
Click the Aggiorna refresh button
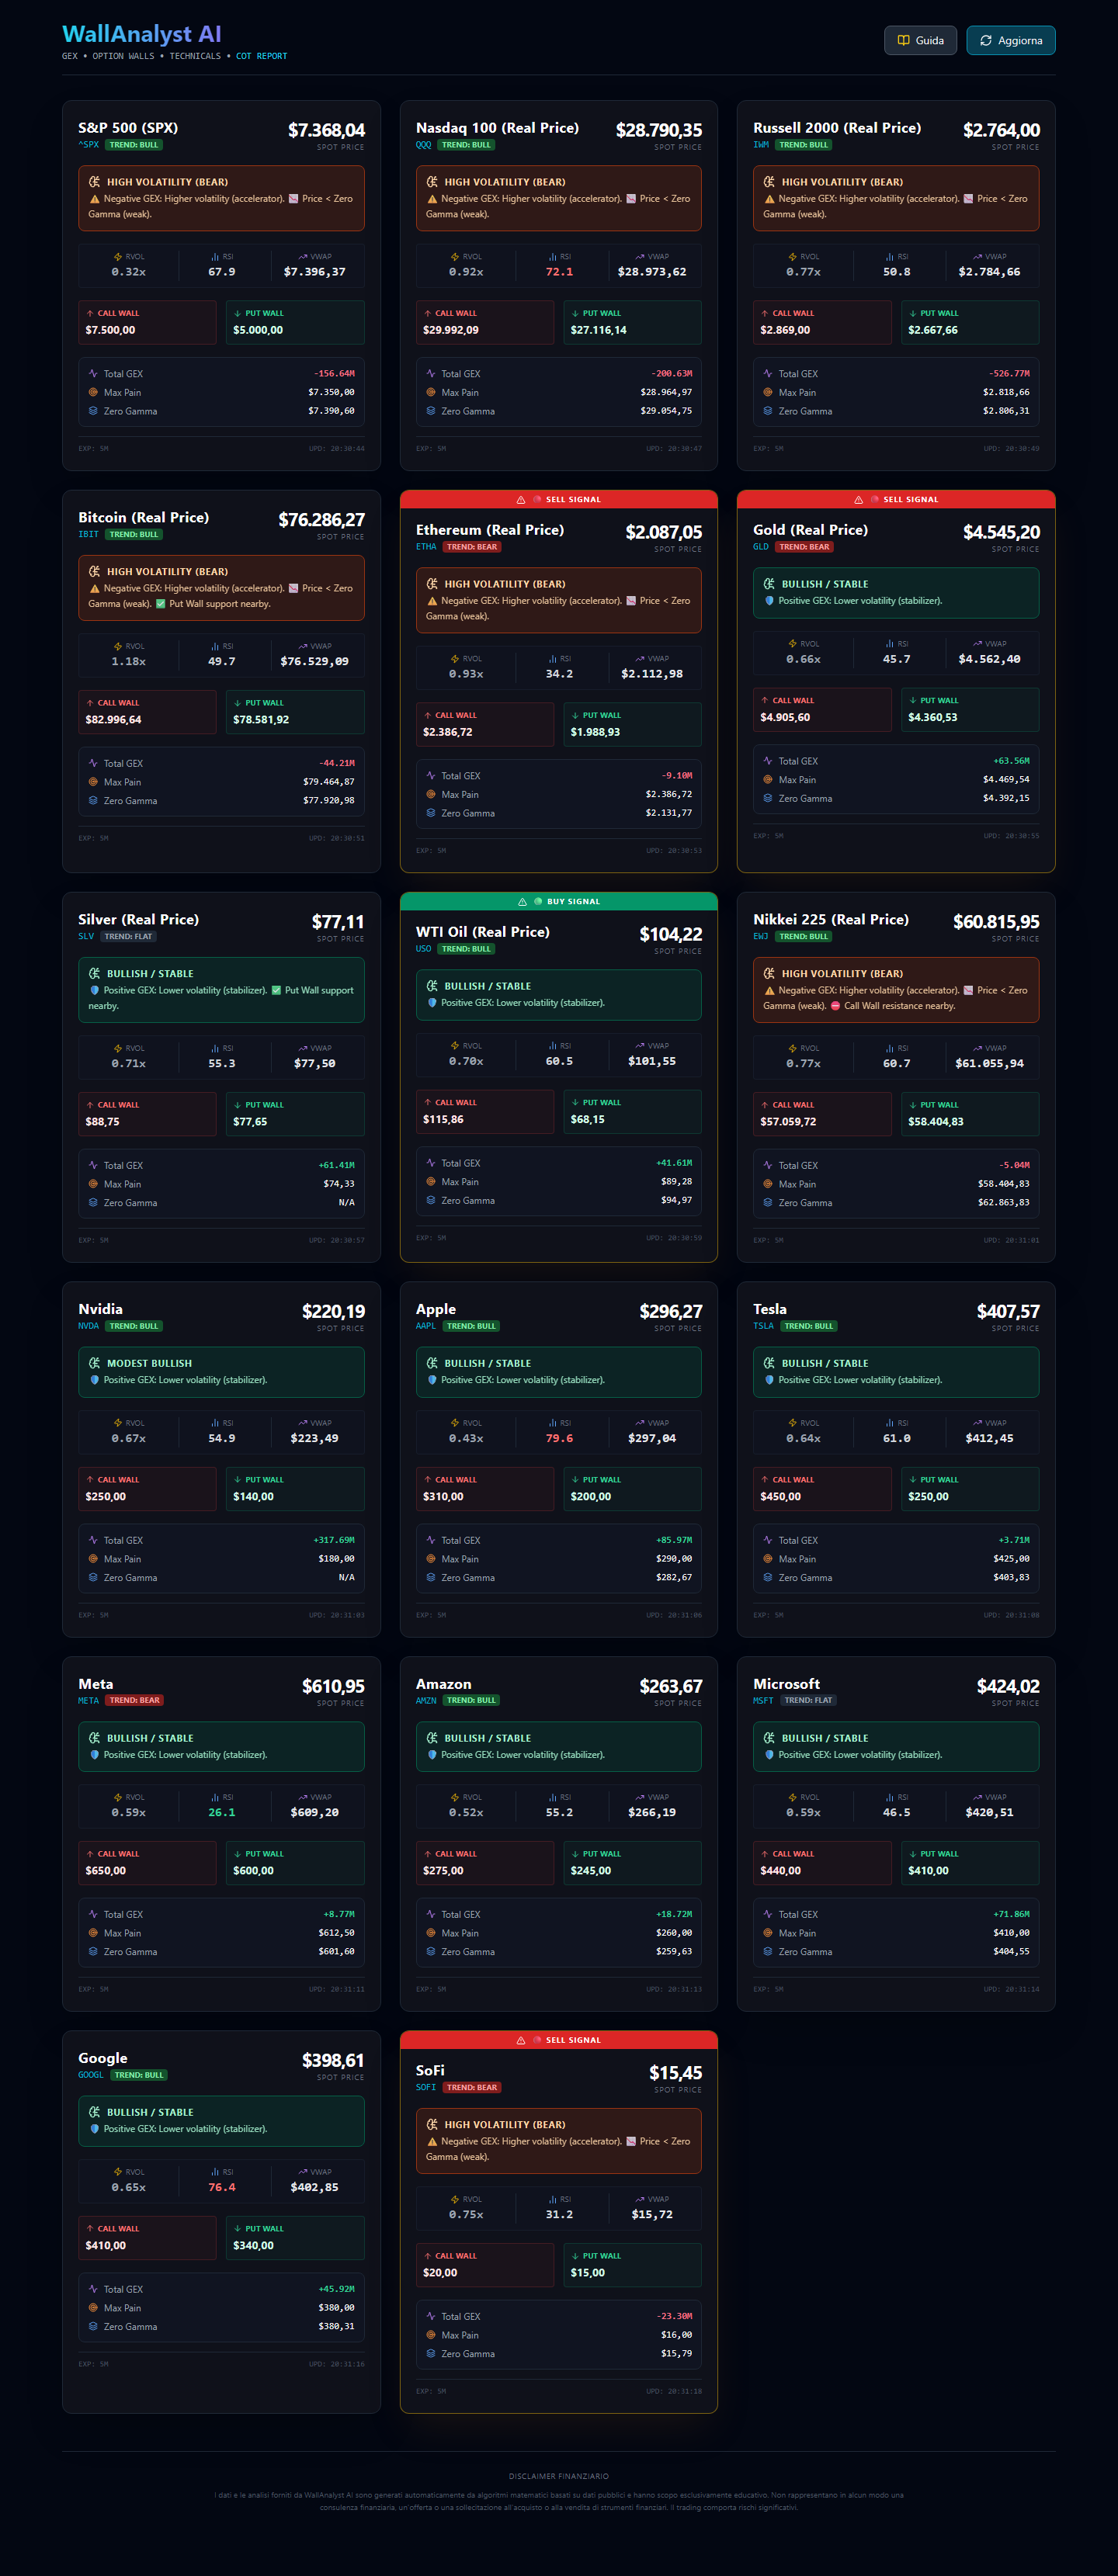(x=1011, y=40)
